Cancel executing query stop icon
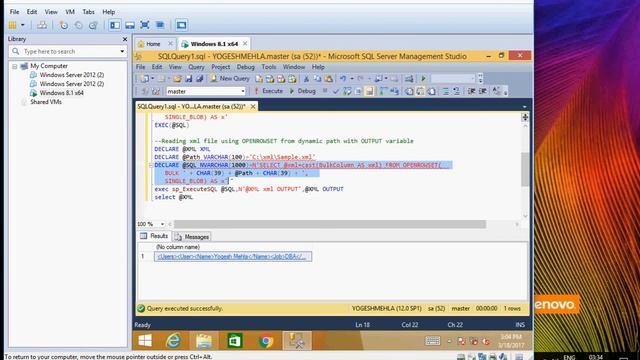Image resolution: width=640 pixels, height=360 pixels. [x=325, y=91]
